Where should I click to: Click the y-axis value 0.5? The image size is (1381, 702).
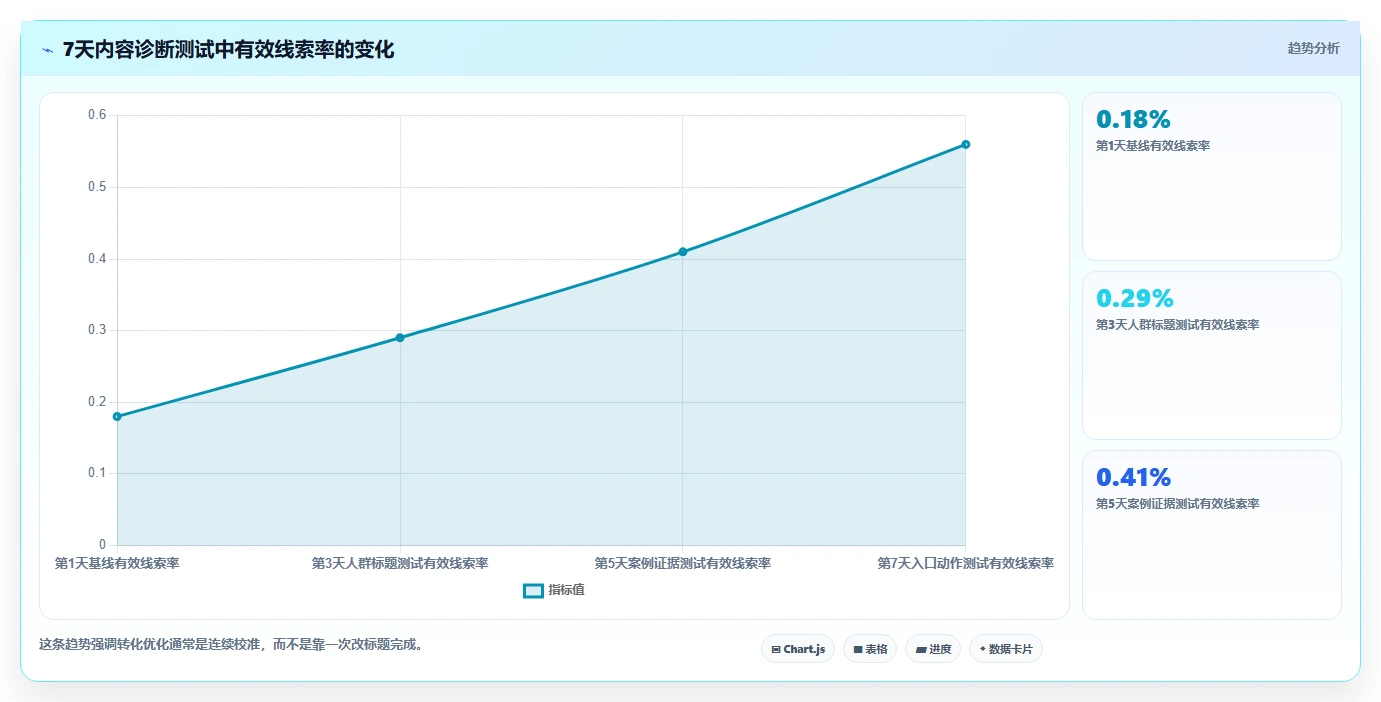point(97,187)
